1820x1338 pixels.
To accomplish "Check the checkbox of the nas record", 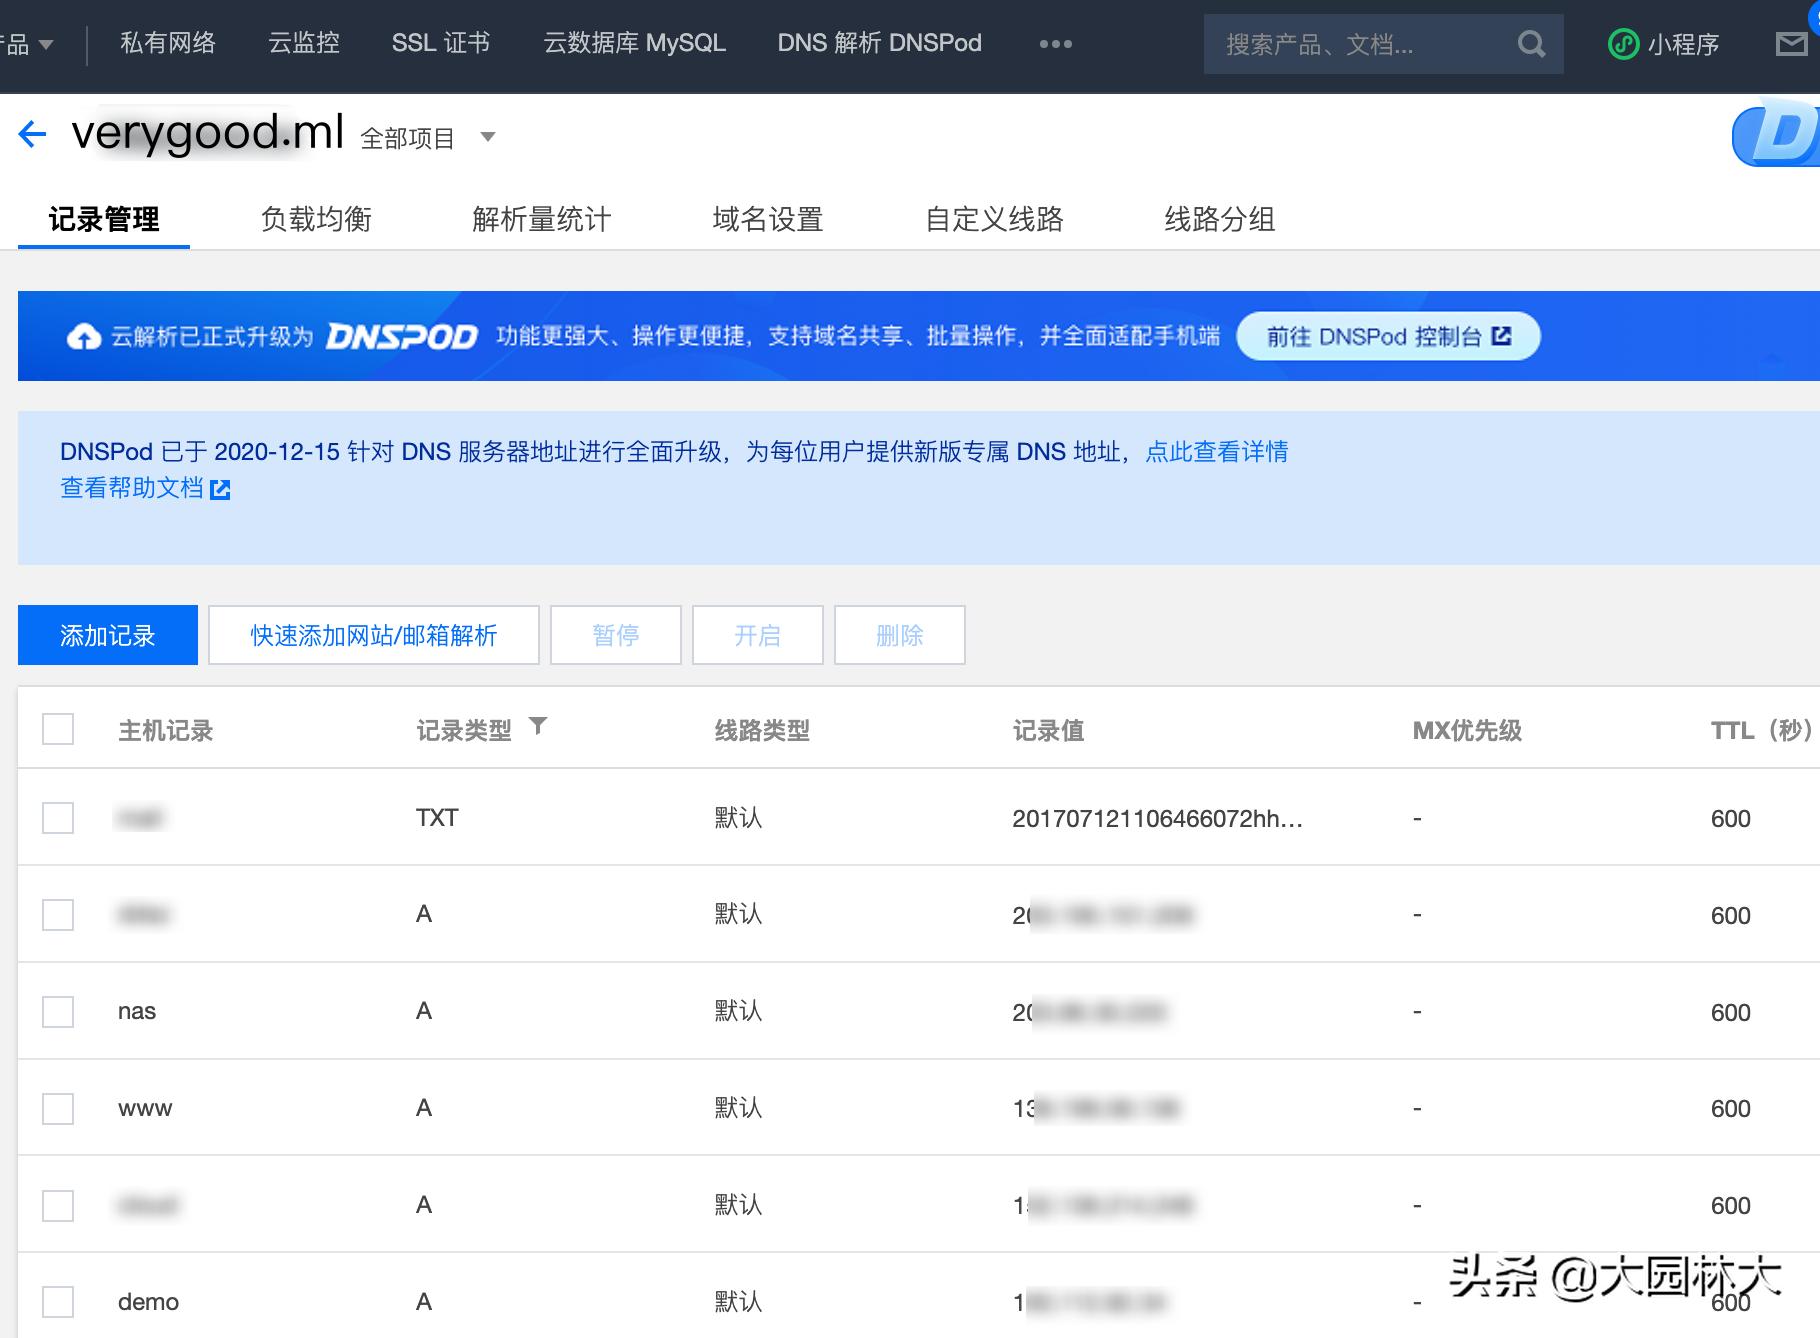I will [57, 1011].
